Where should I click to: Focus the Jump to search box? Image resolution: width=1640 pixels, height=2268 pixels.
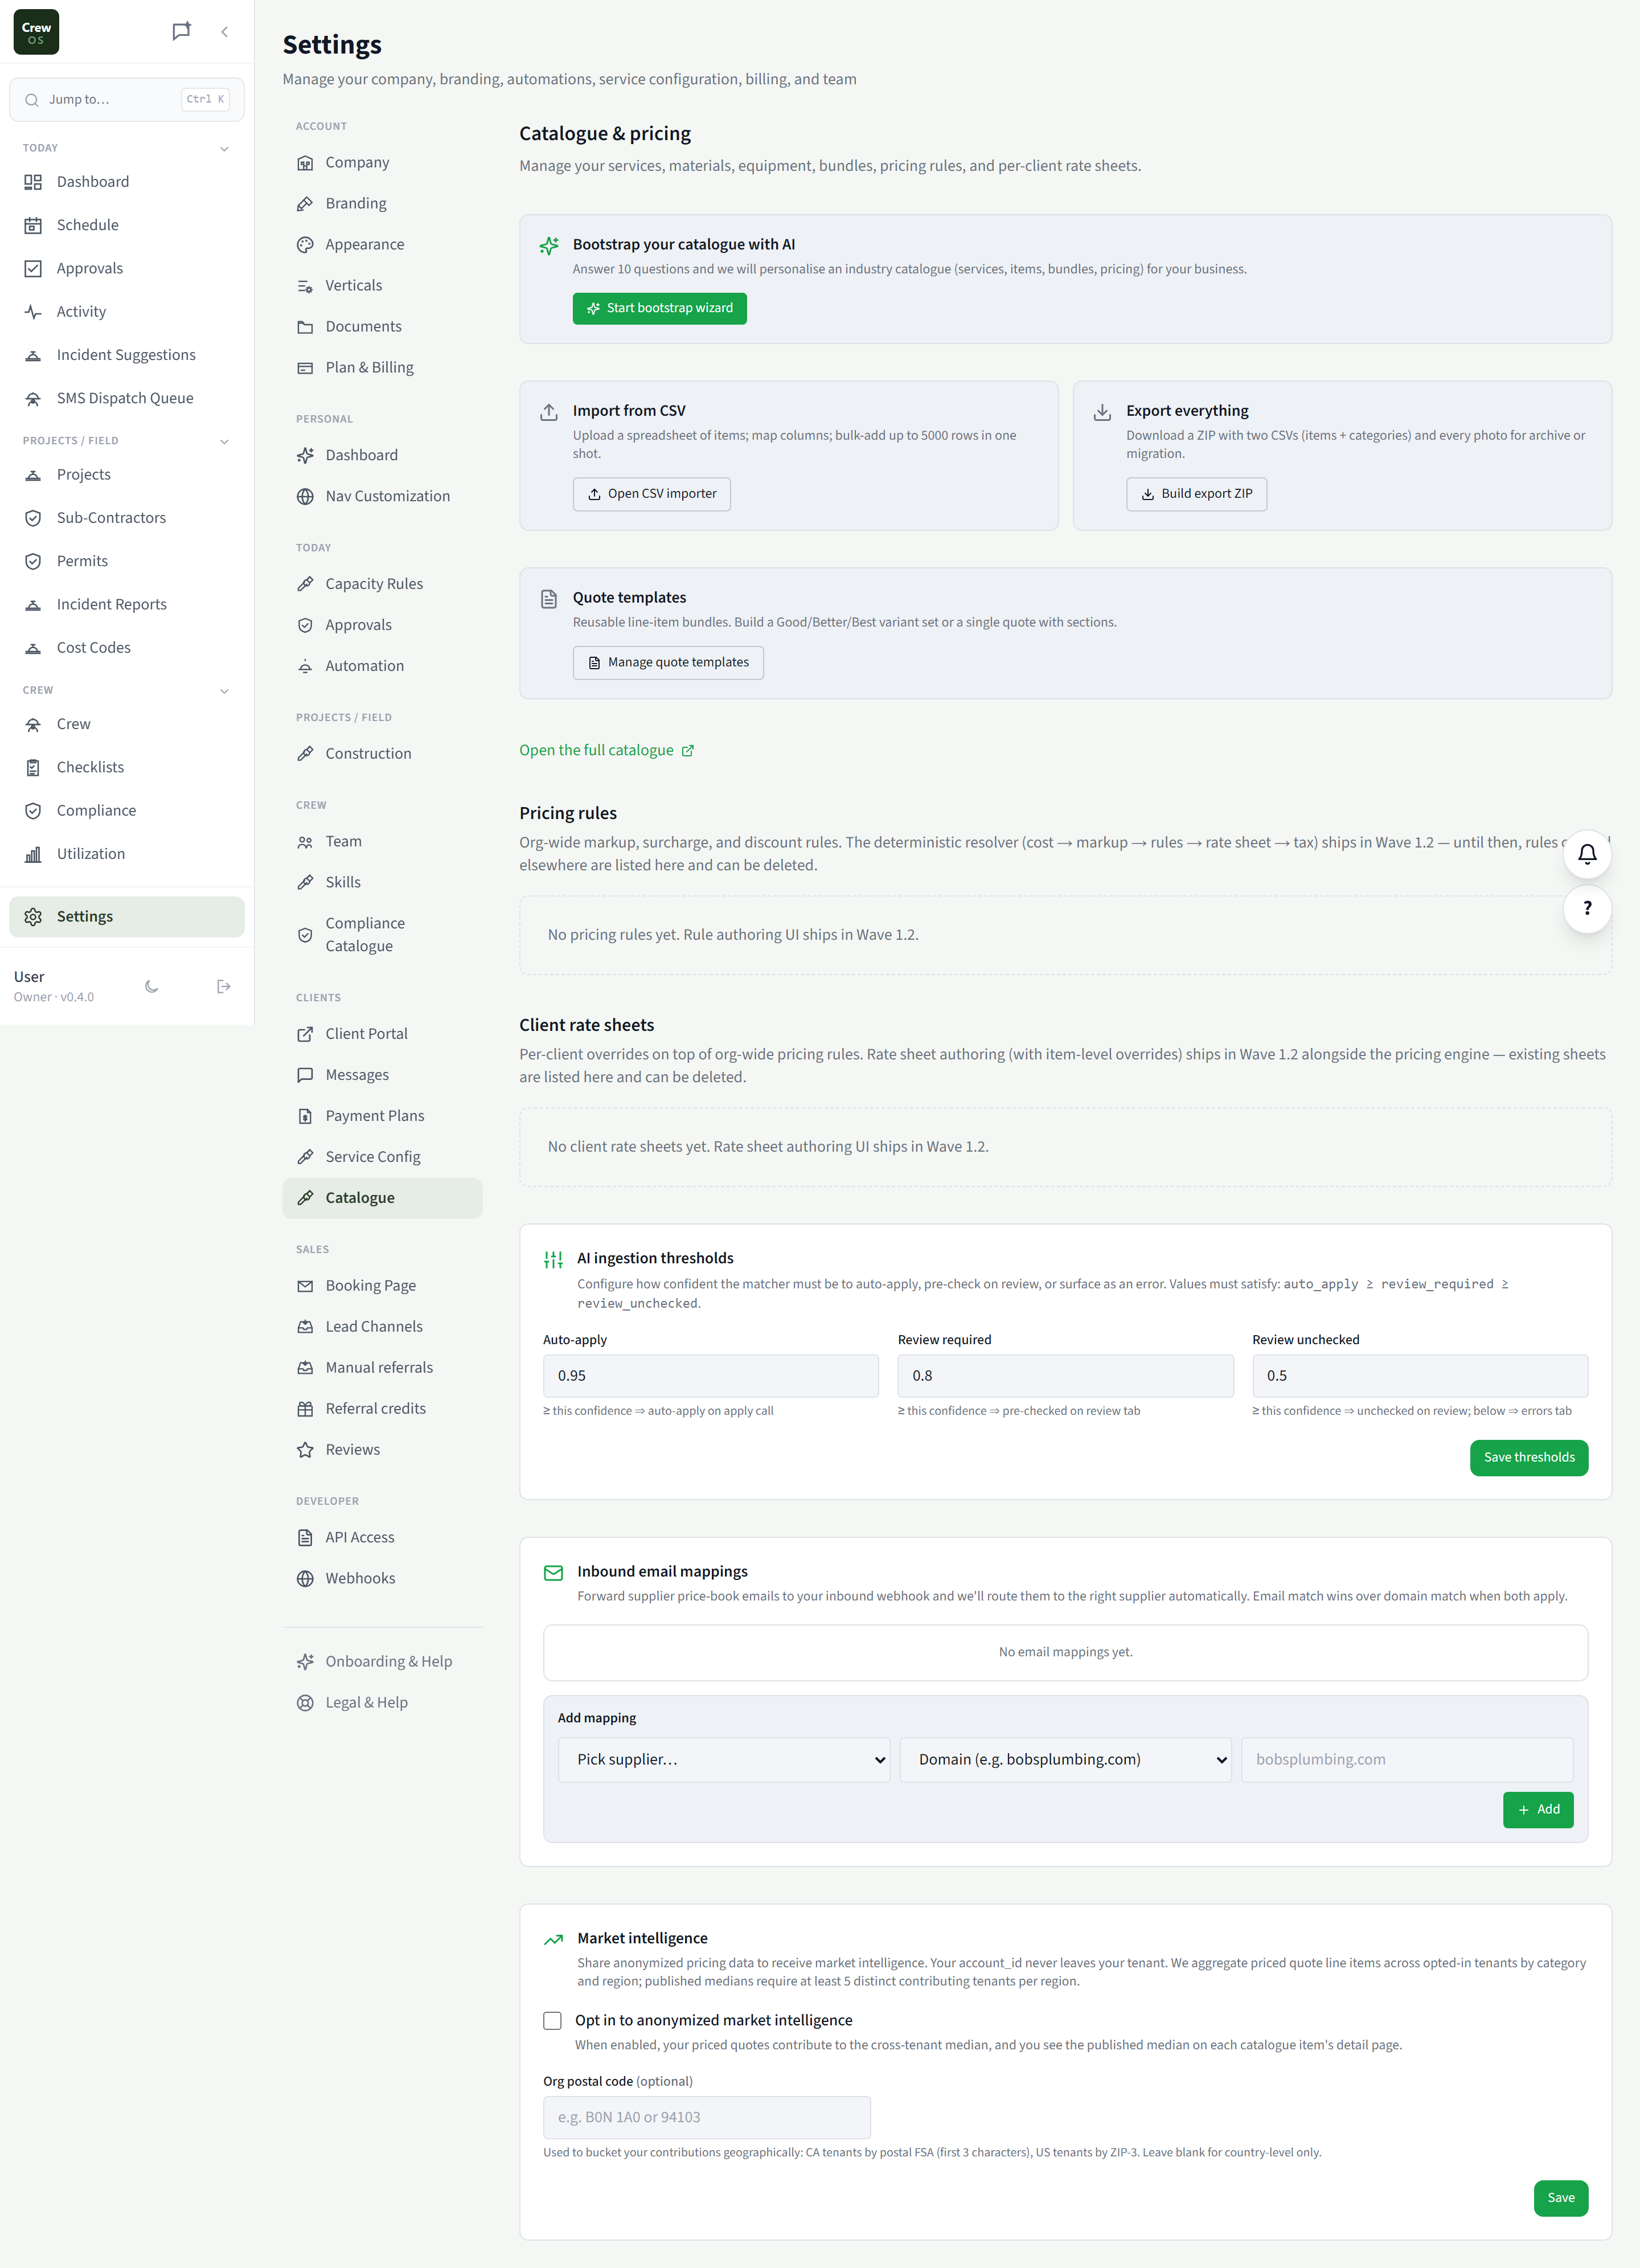127,100
